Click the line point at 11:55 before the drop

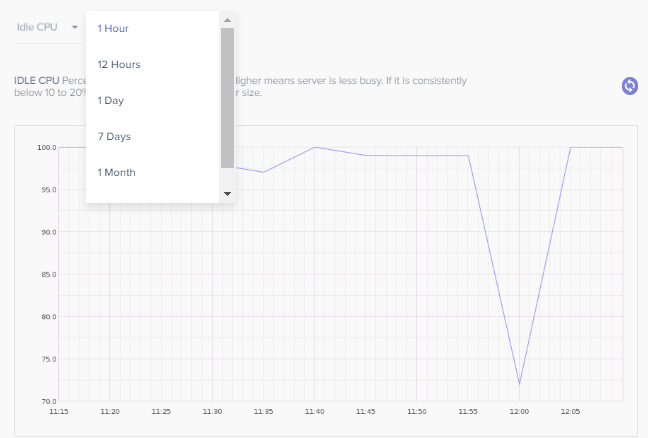468,156
